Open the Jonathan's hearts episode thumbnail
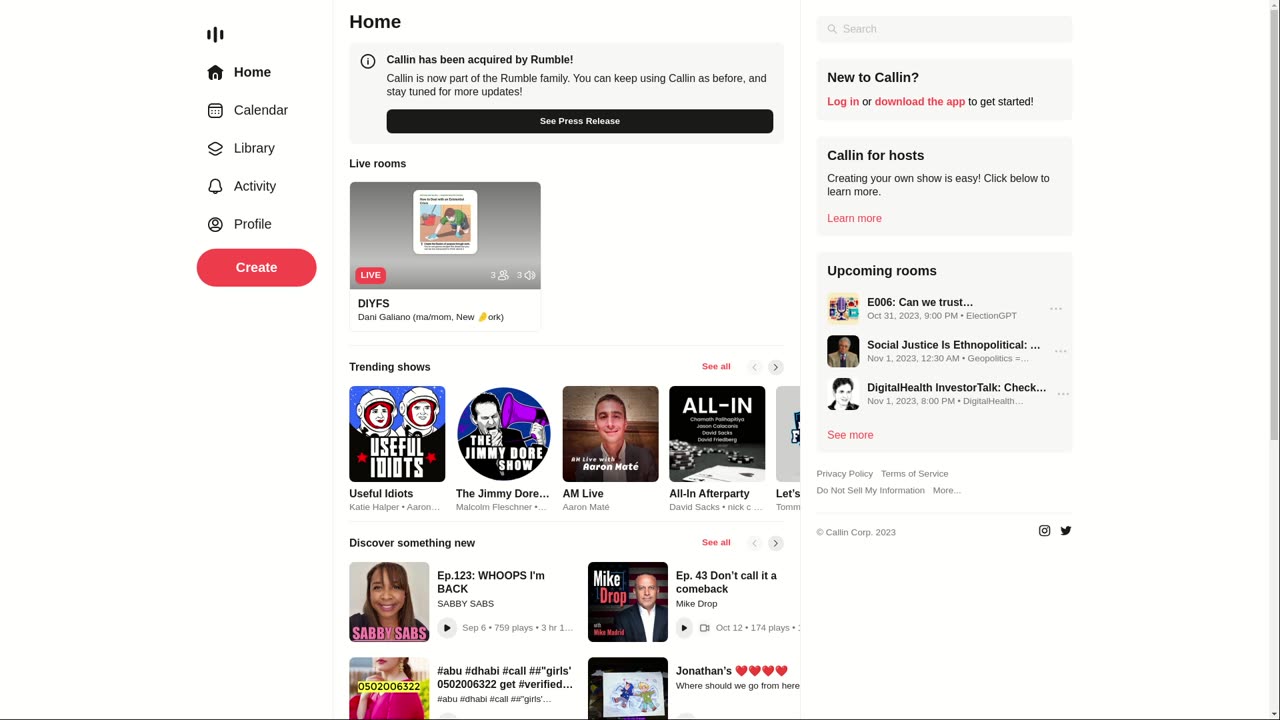The image size is (1280, 720). point(628,688)
